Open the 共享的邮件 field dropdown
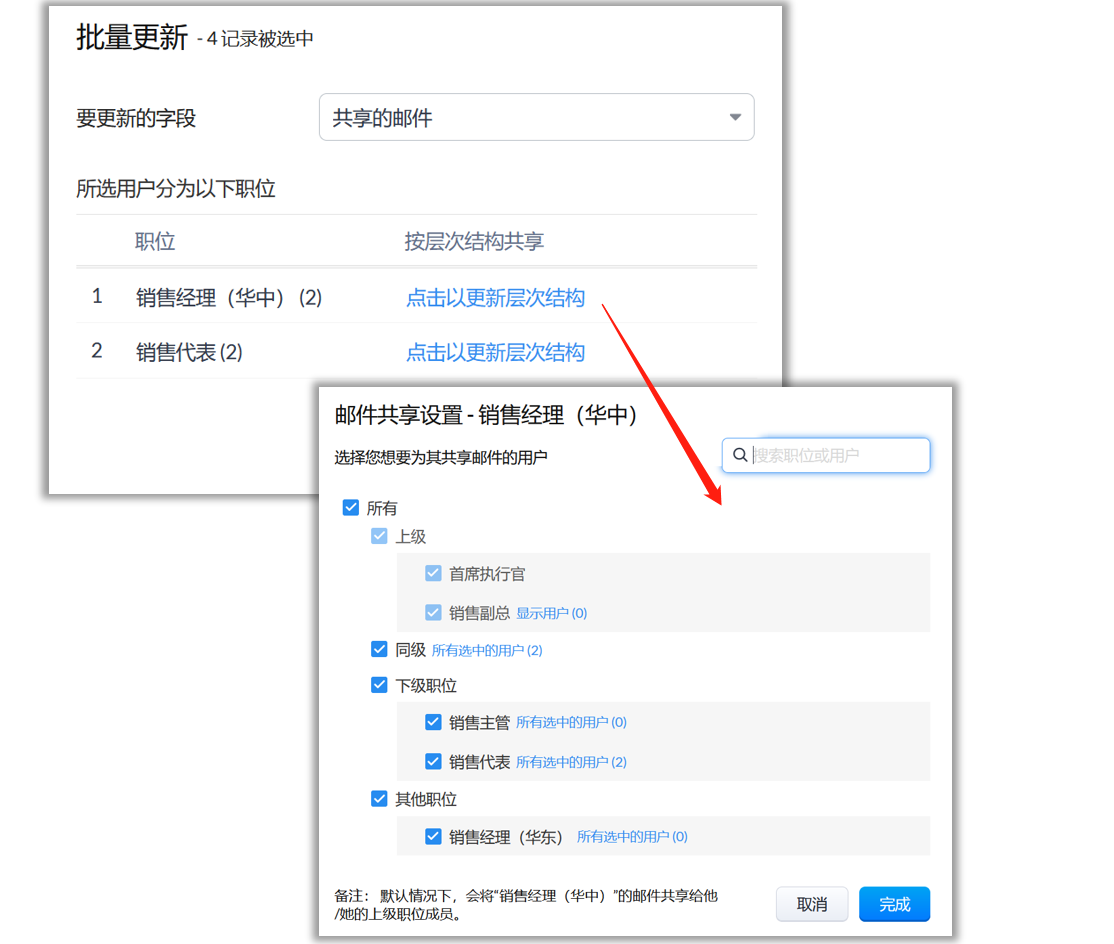 [536, 118]
